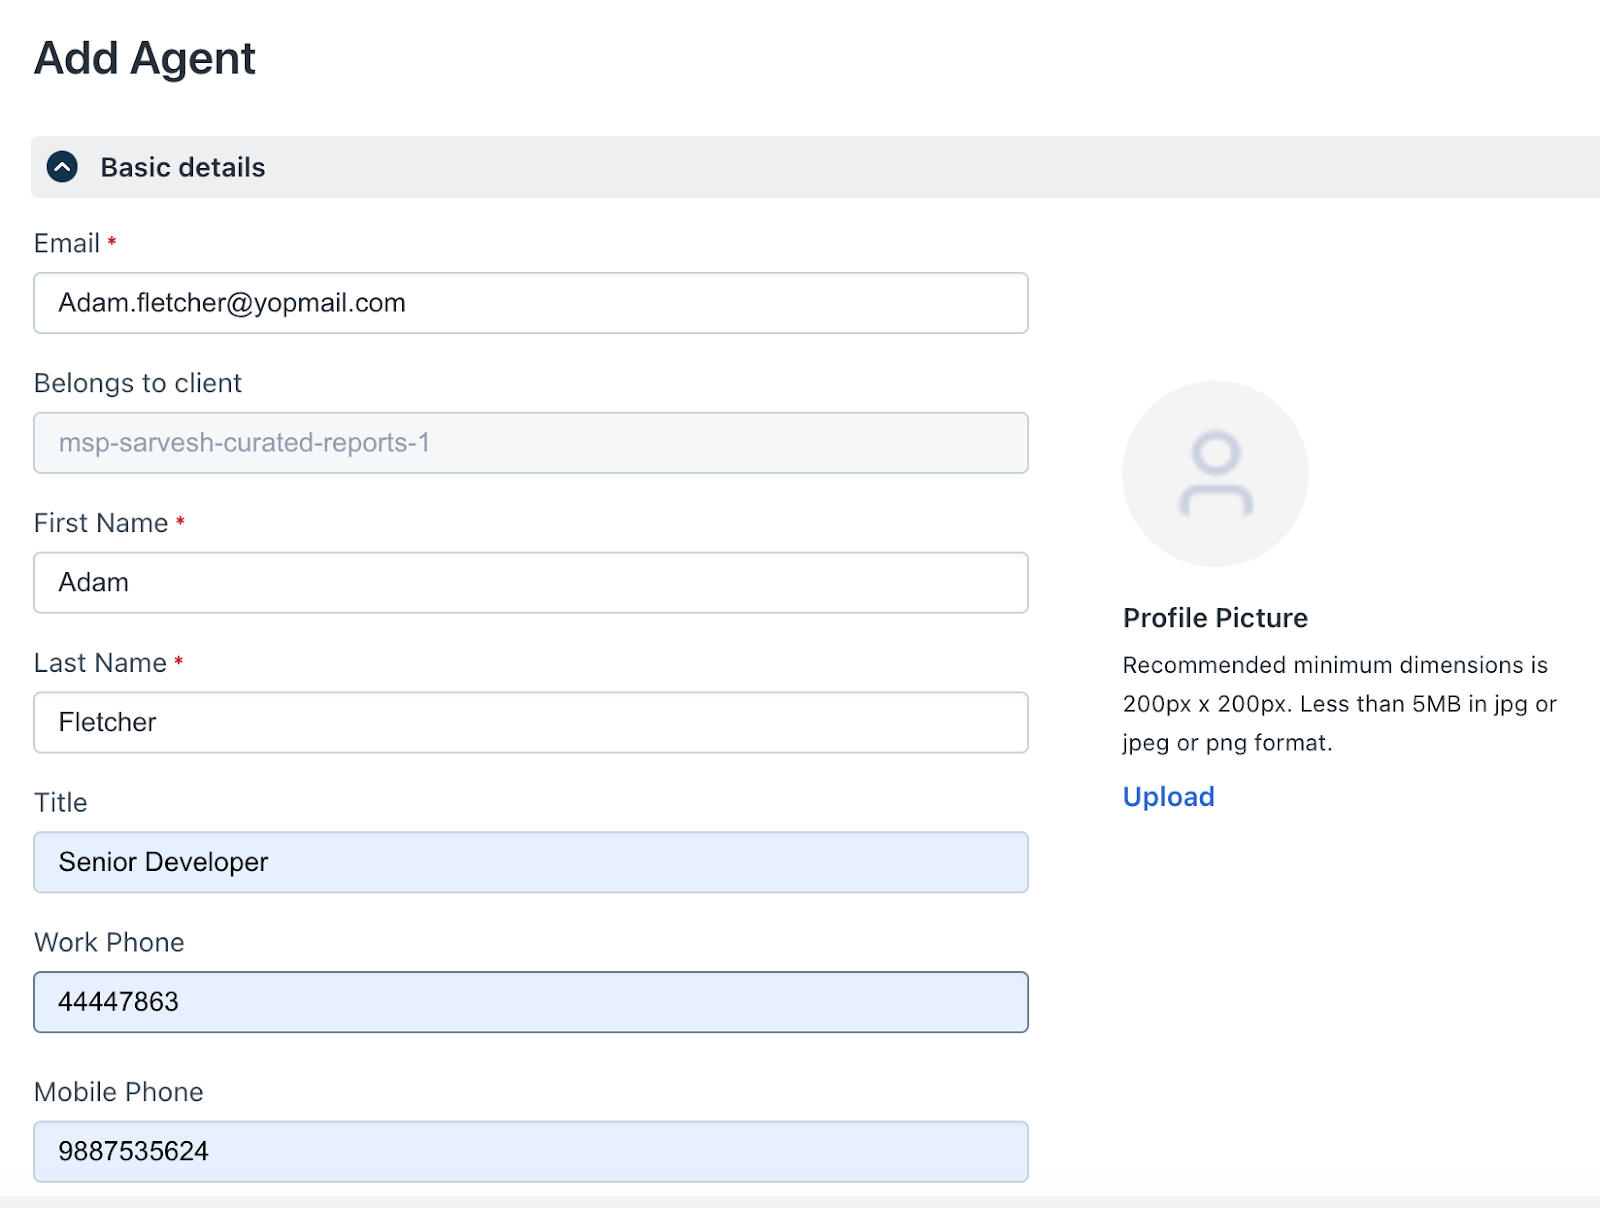Click the Basic details section title
The image size is (1600, 1208).
point(183,167)
